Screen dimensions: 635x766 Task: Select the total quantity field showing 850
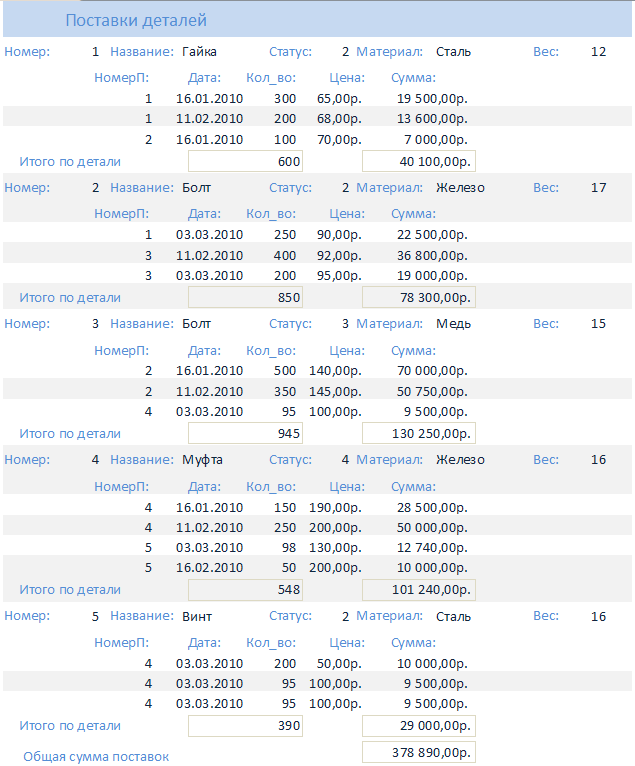(245, 297)
